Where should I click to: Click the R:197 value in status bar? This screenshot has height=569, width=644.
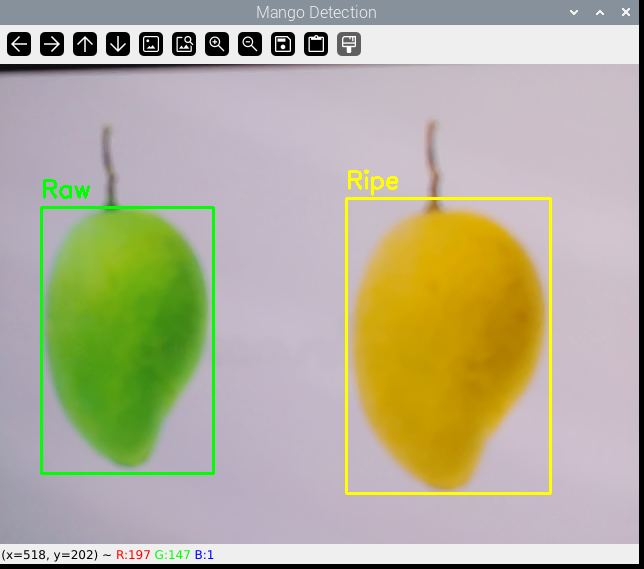tap(133, 555)
